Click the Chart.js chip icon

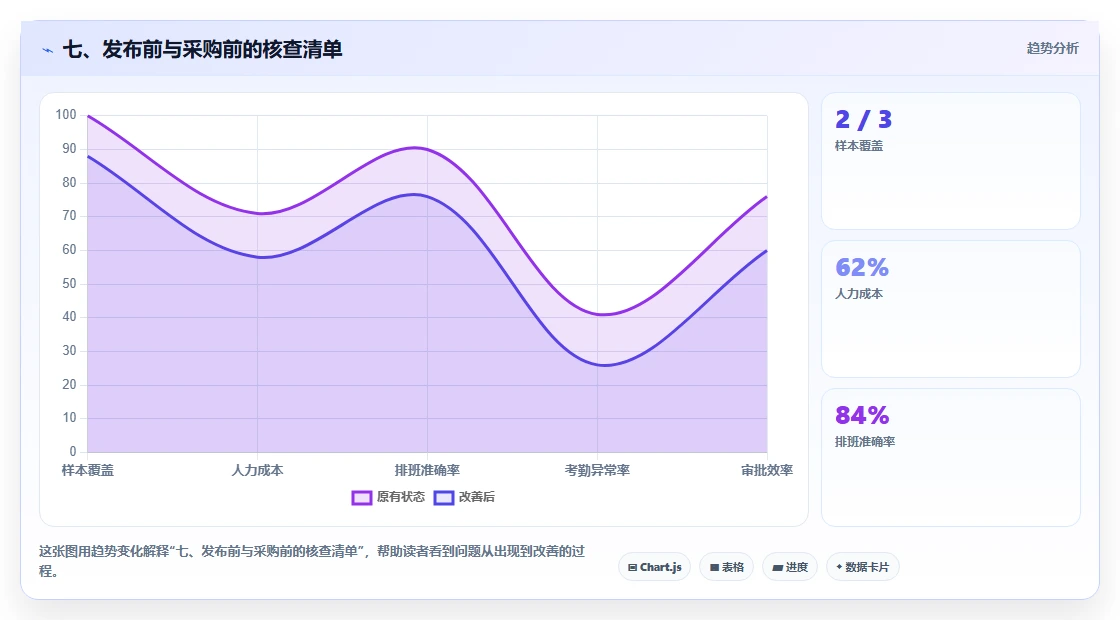coord(632,568)
